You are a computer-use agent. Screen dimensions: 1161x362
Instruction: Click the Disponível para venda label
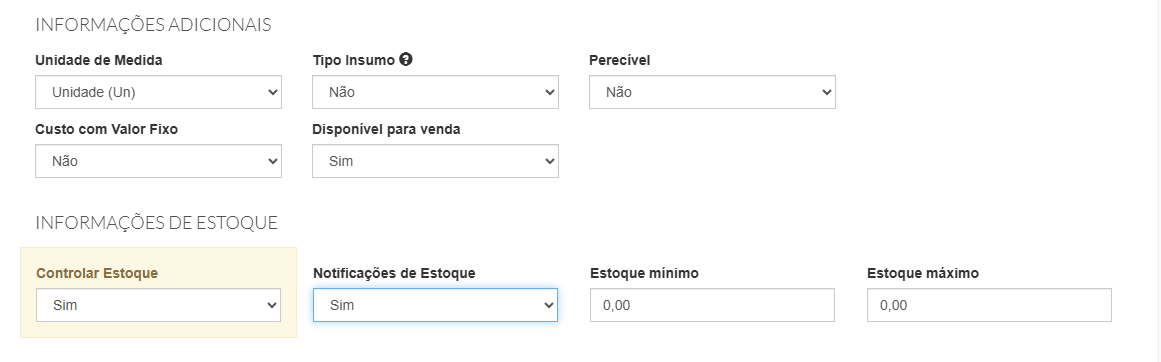387,130
